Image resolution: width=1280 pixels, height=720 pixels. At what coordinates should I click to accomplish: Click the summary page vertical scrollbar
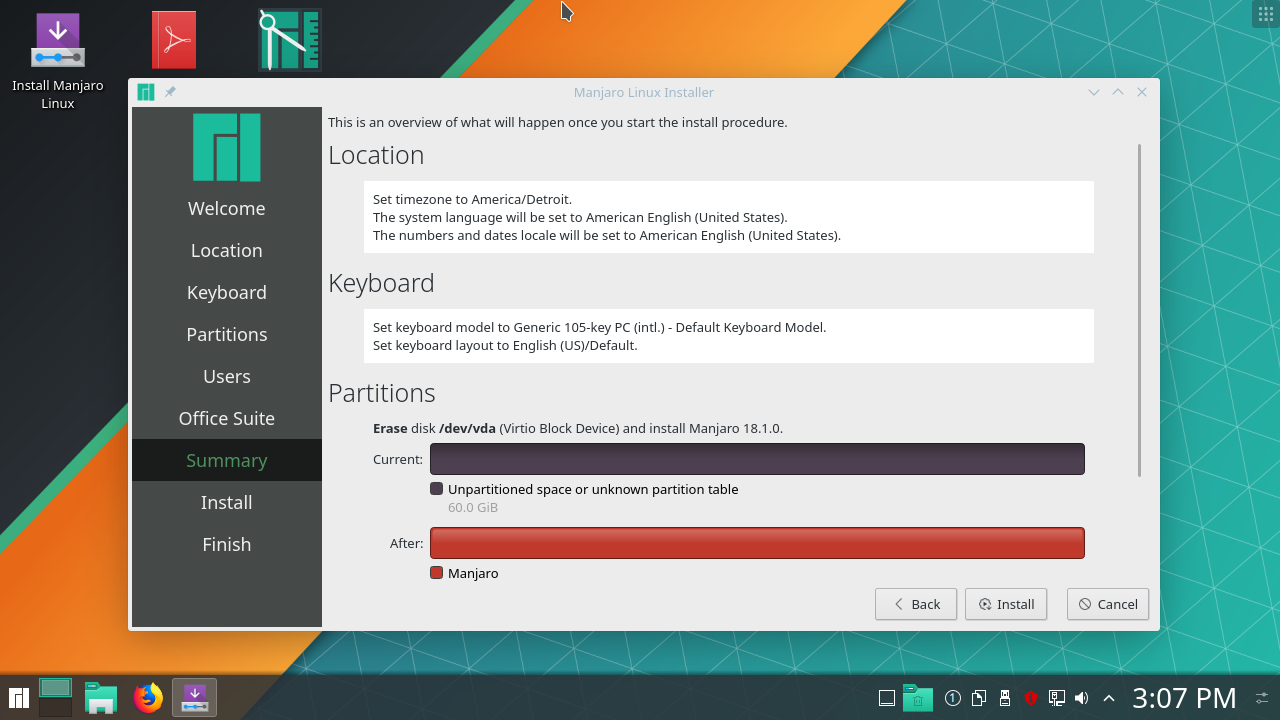[x=1139, y=310]
